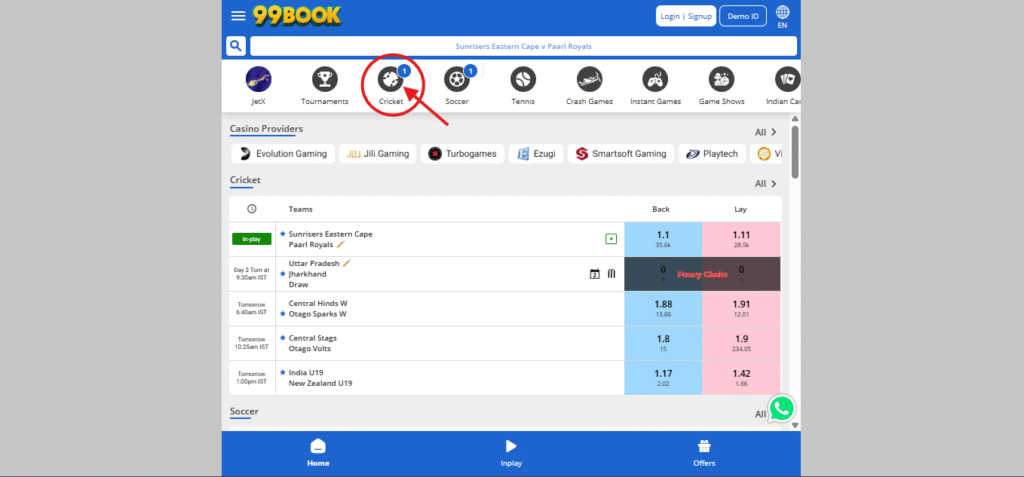Screen dimensions: 1024x477
Task: Star the Otago Sparks W match
Action: (283, 314)
